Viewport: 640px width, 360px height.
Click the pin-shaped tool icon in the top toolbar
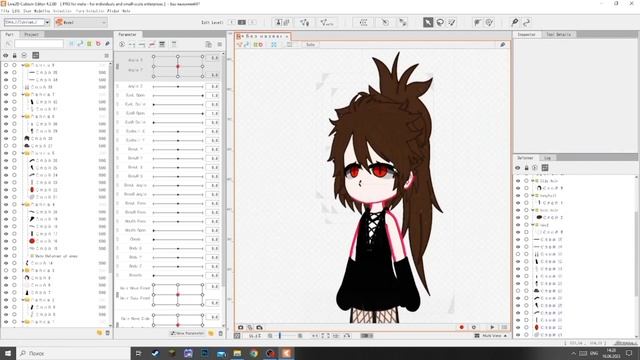(x=515, y=22)
